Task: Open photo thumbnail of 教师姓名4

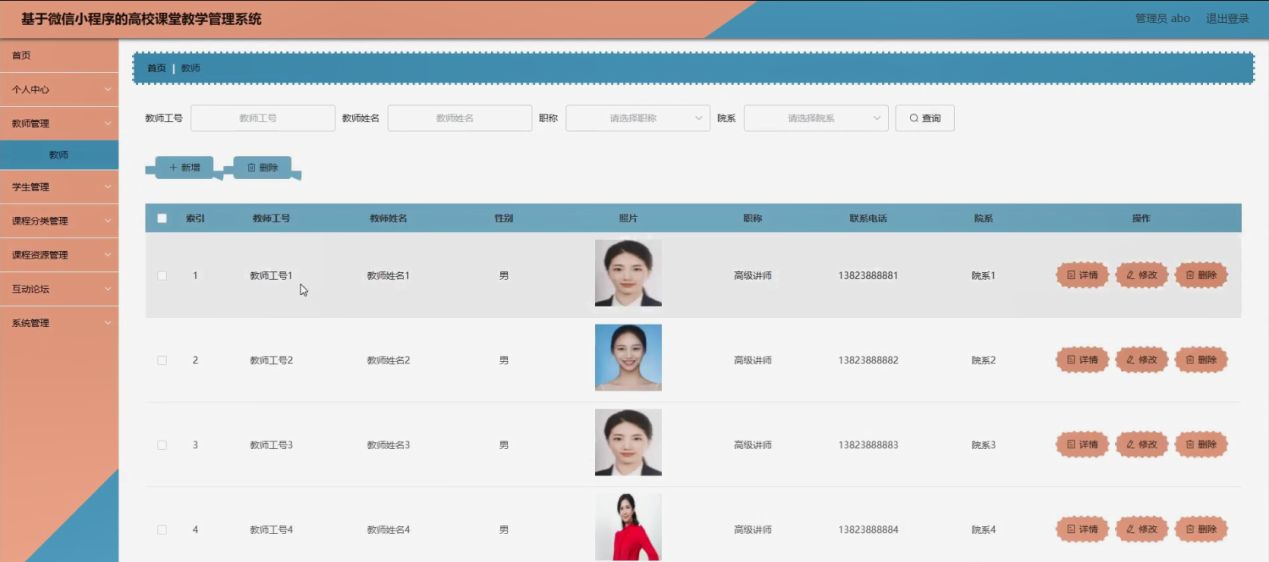Action: 628,527
